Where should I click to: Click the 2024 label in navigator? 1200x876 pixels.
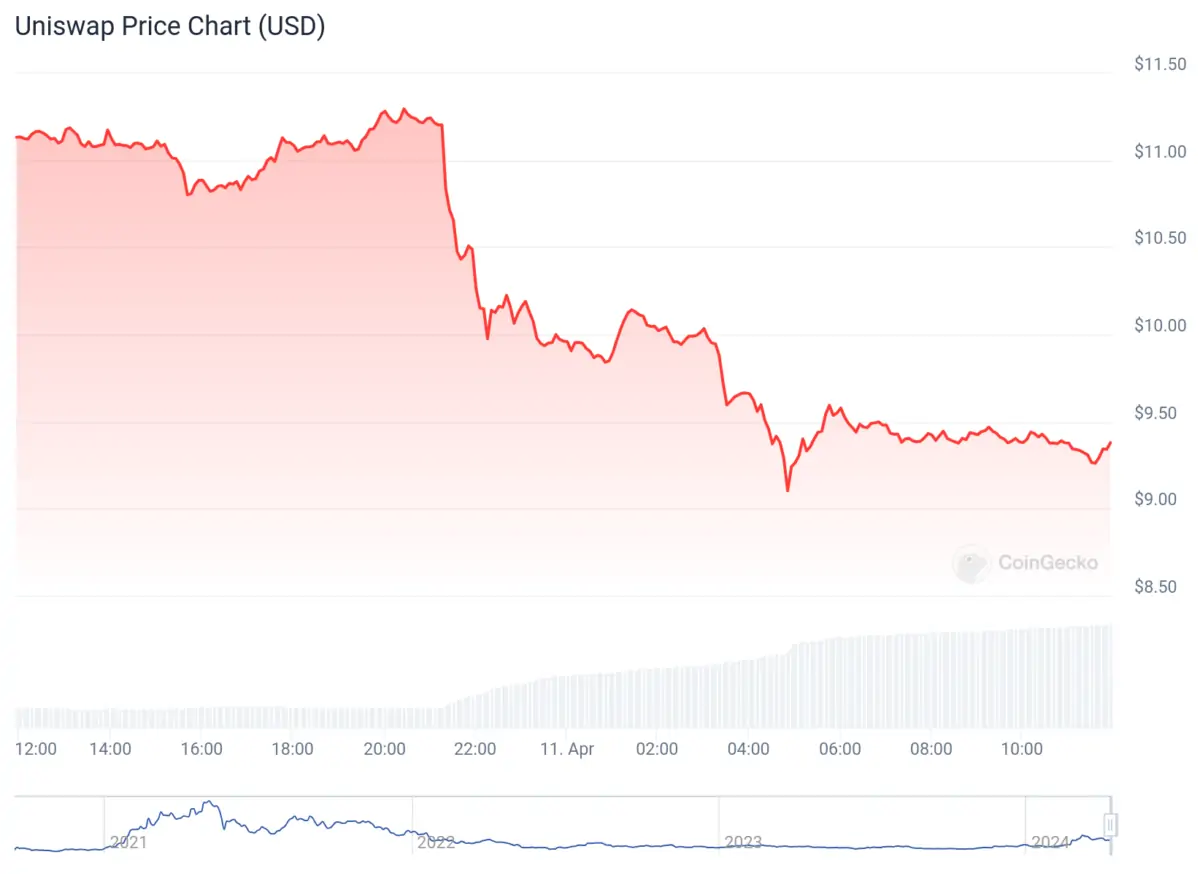(1051, 842)
